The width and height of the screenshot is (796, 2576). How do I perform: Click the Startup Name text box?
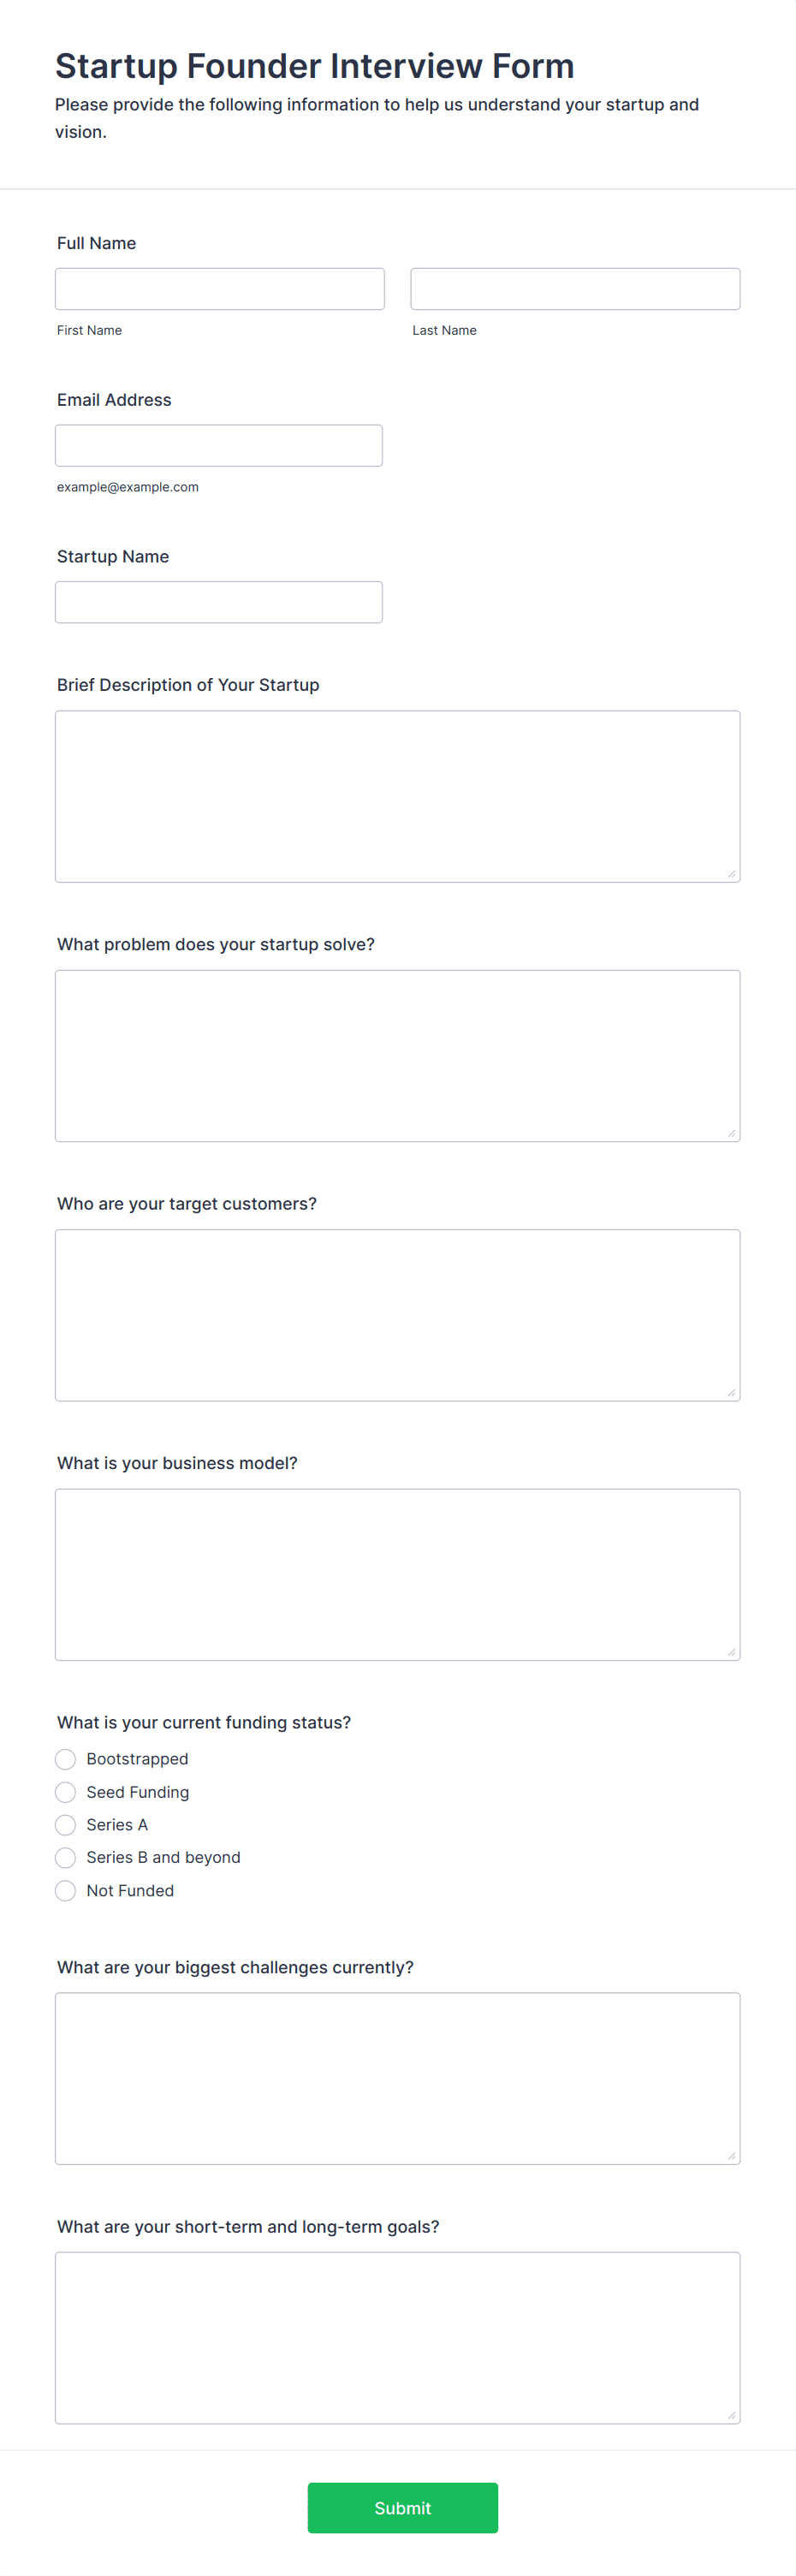pos(219,602)
